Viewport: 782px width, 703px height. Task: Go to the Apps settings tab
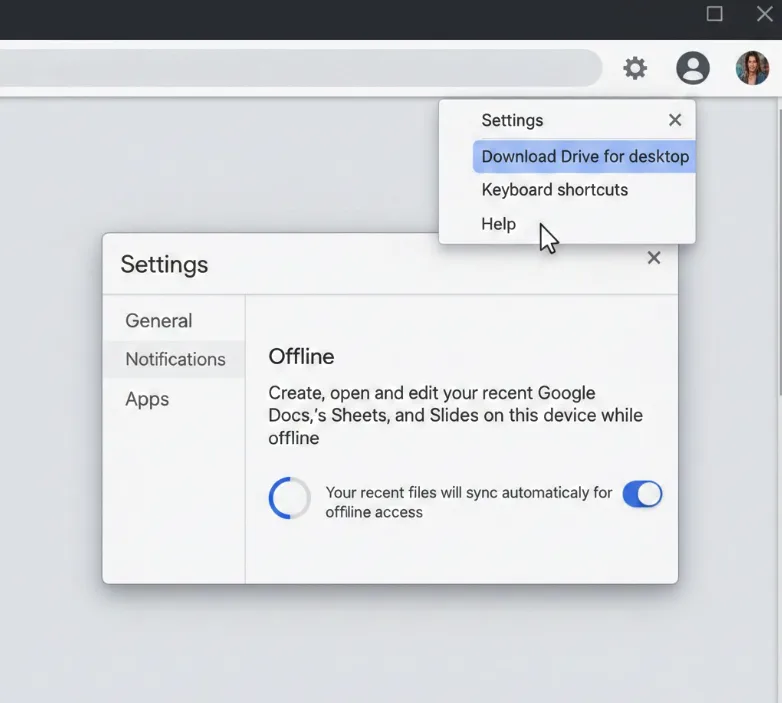click(147, 399)
